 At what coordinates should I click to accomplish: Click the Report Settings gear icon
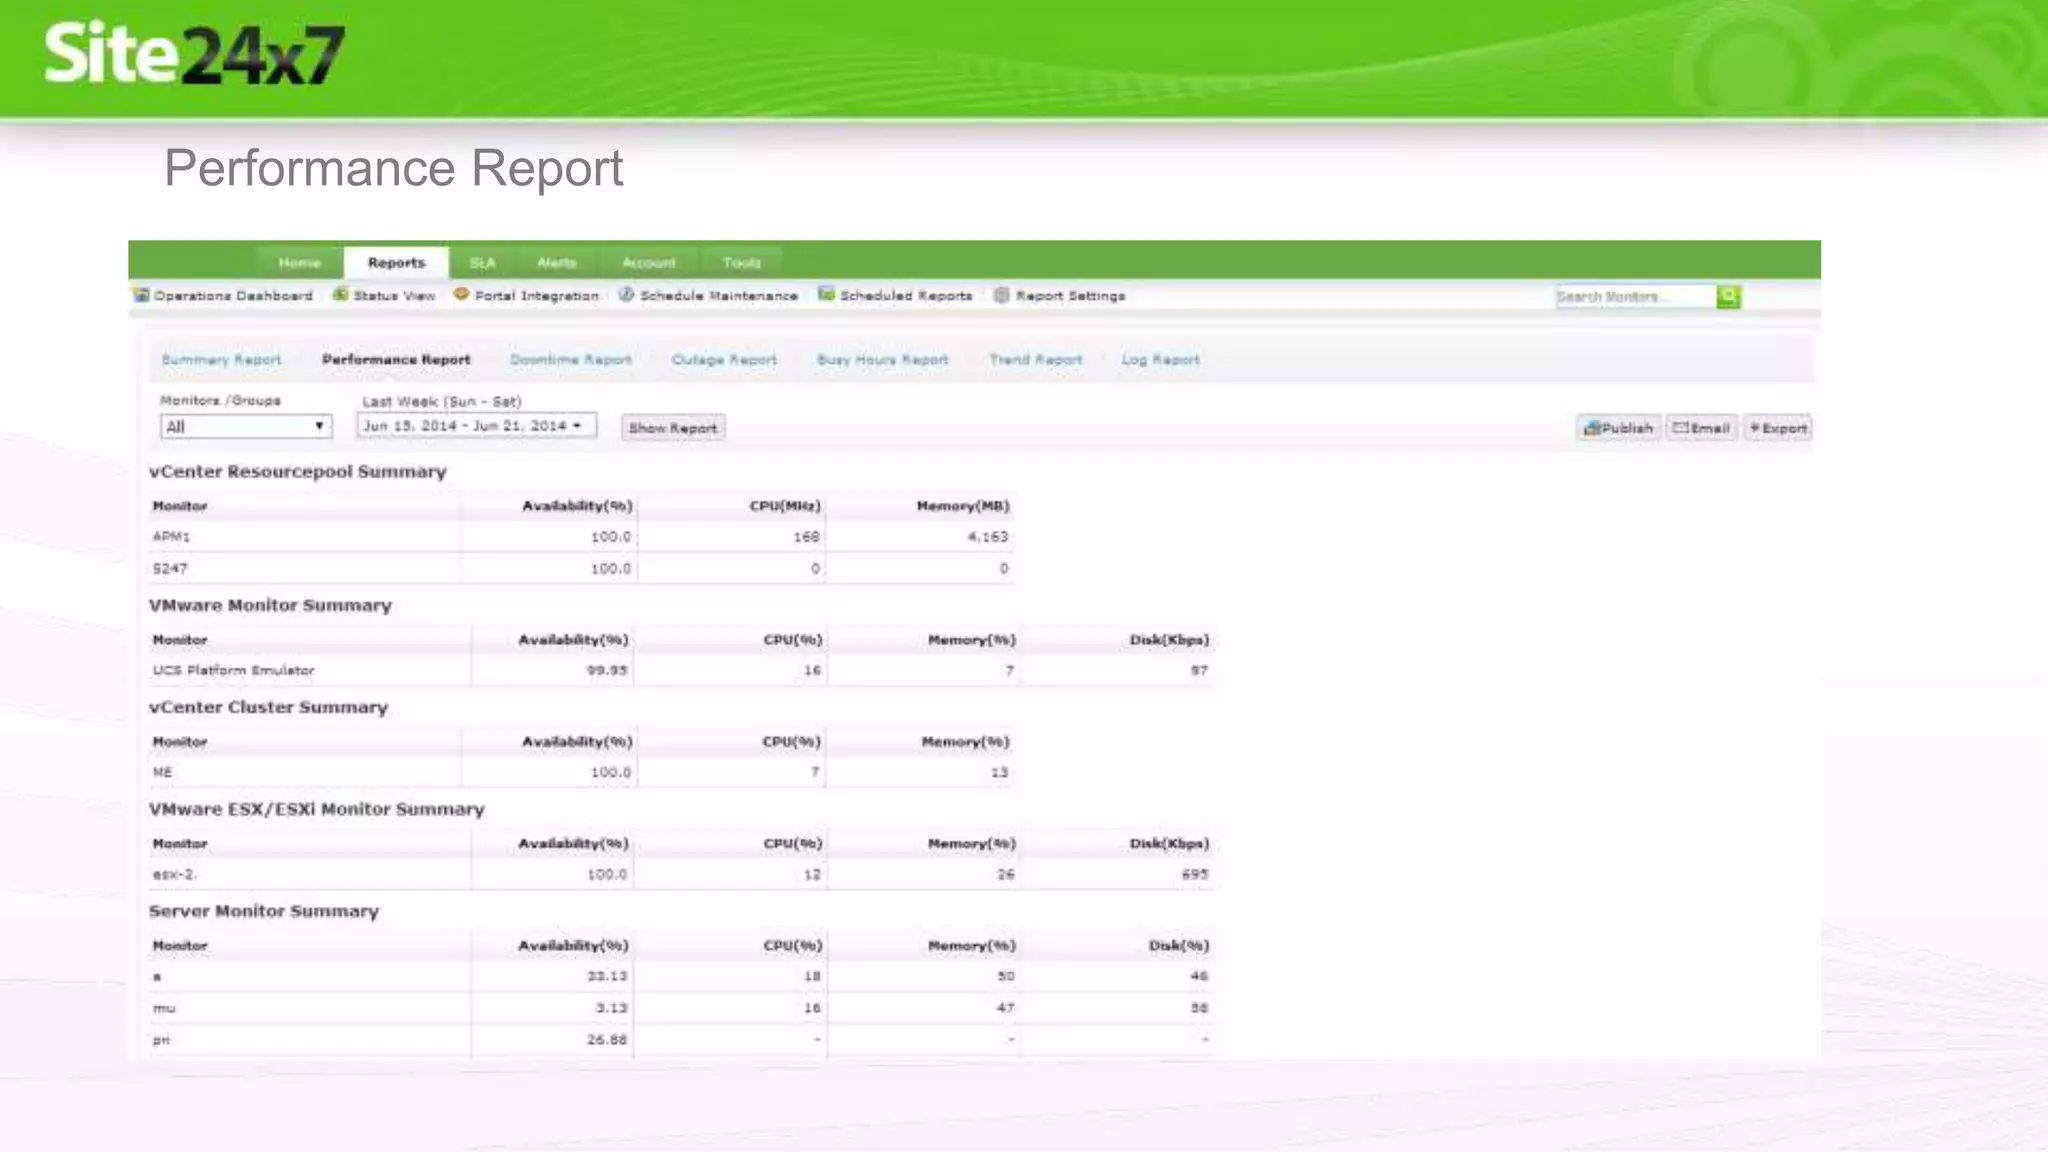[x=1001, y=295]
